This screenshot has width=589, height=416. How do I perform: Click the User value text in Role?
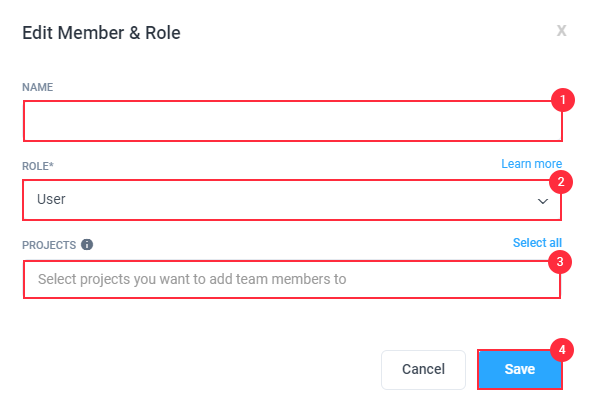pyautogui.click(x=51, y=199)
